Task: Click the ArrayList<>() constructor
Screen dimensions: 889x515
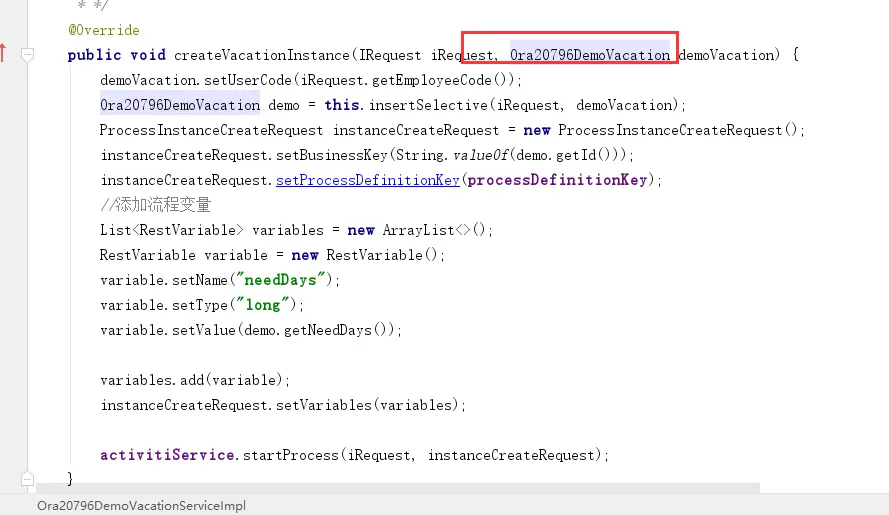Action: tap(434, 230)
